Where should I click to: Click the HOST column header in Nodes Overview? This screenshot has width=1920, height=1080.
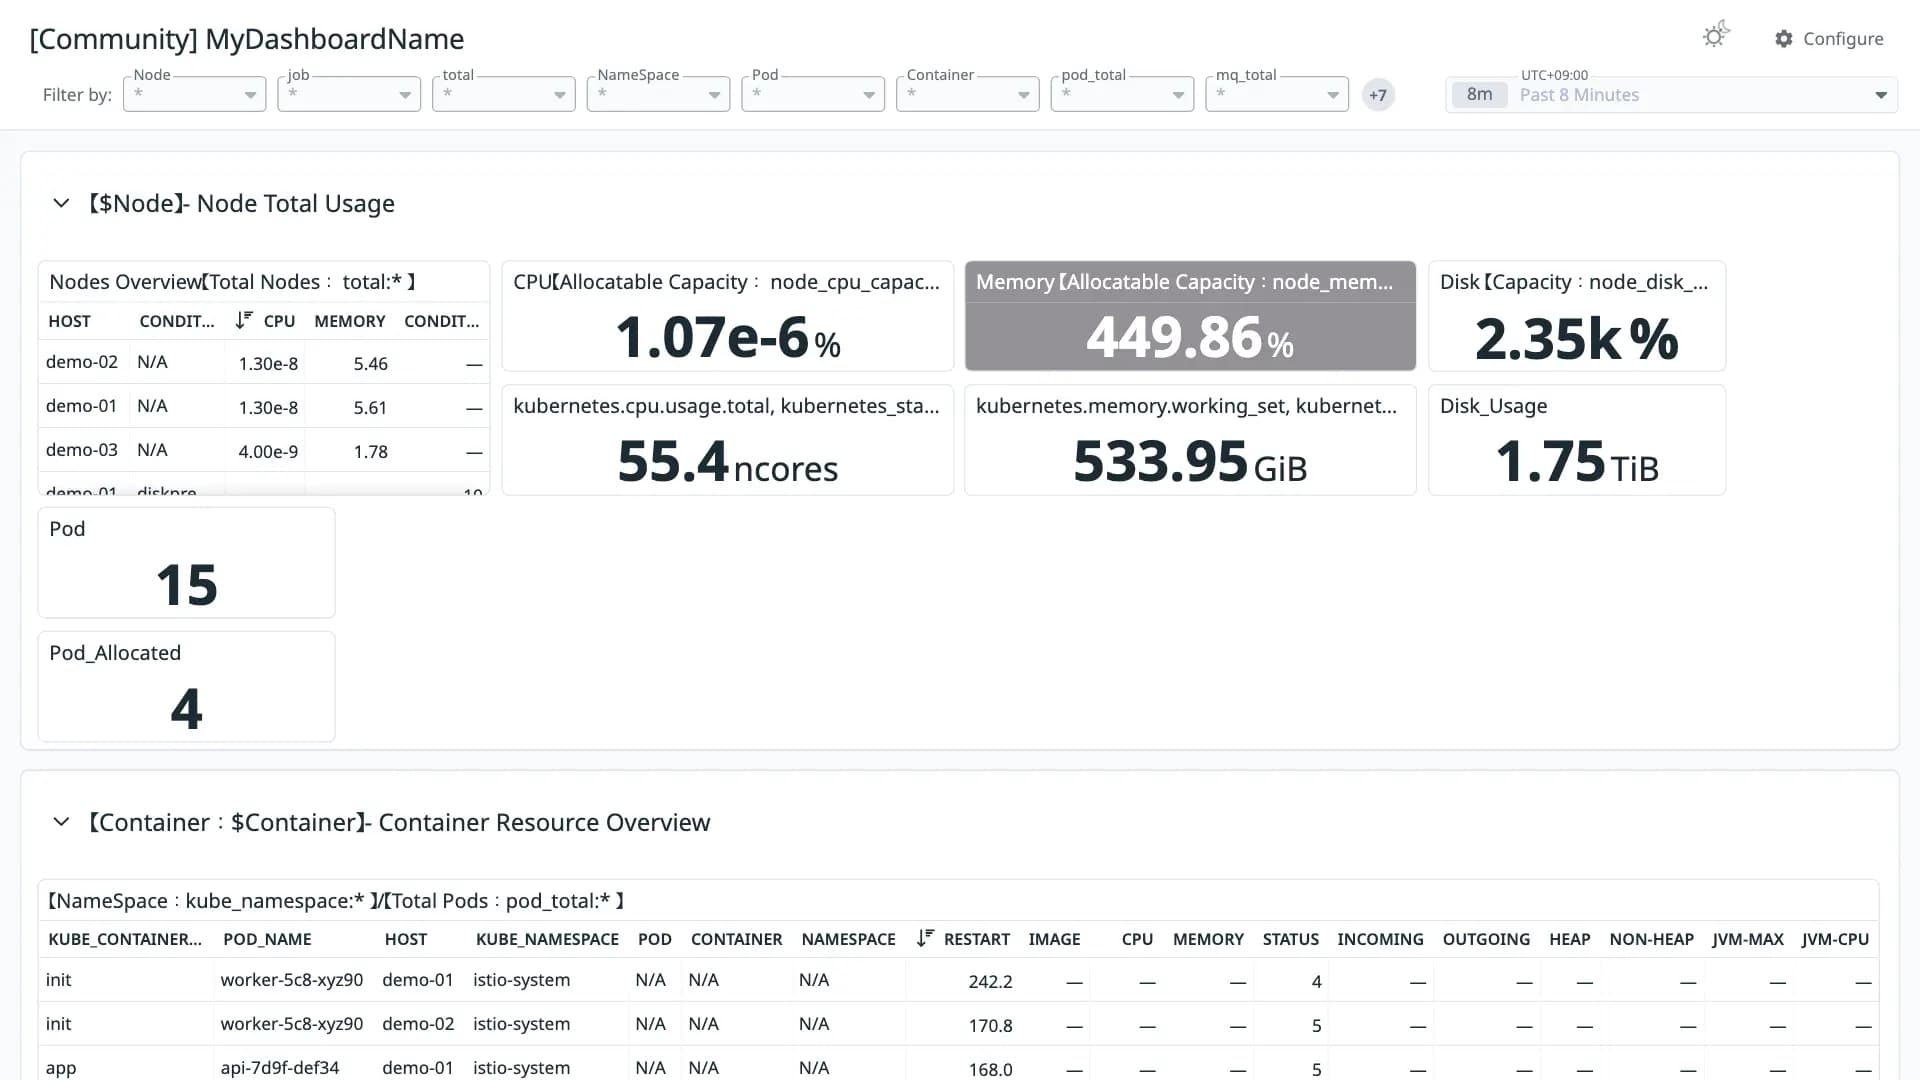pyautogui.click(x=69, y=321)
